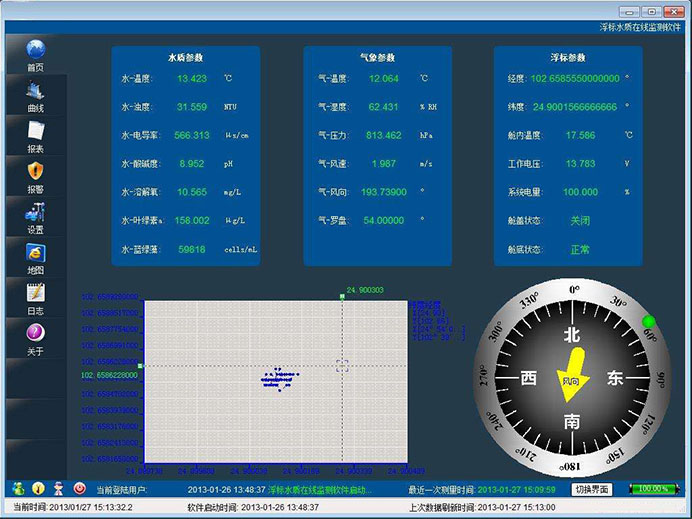The image size is (692, 519).
Task: Open the 首页 home globe icon
Action: point(36,51)
